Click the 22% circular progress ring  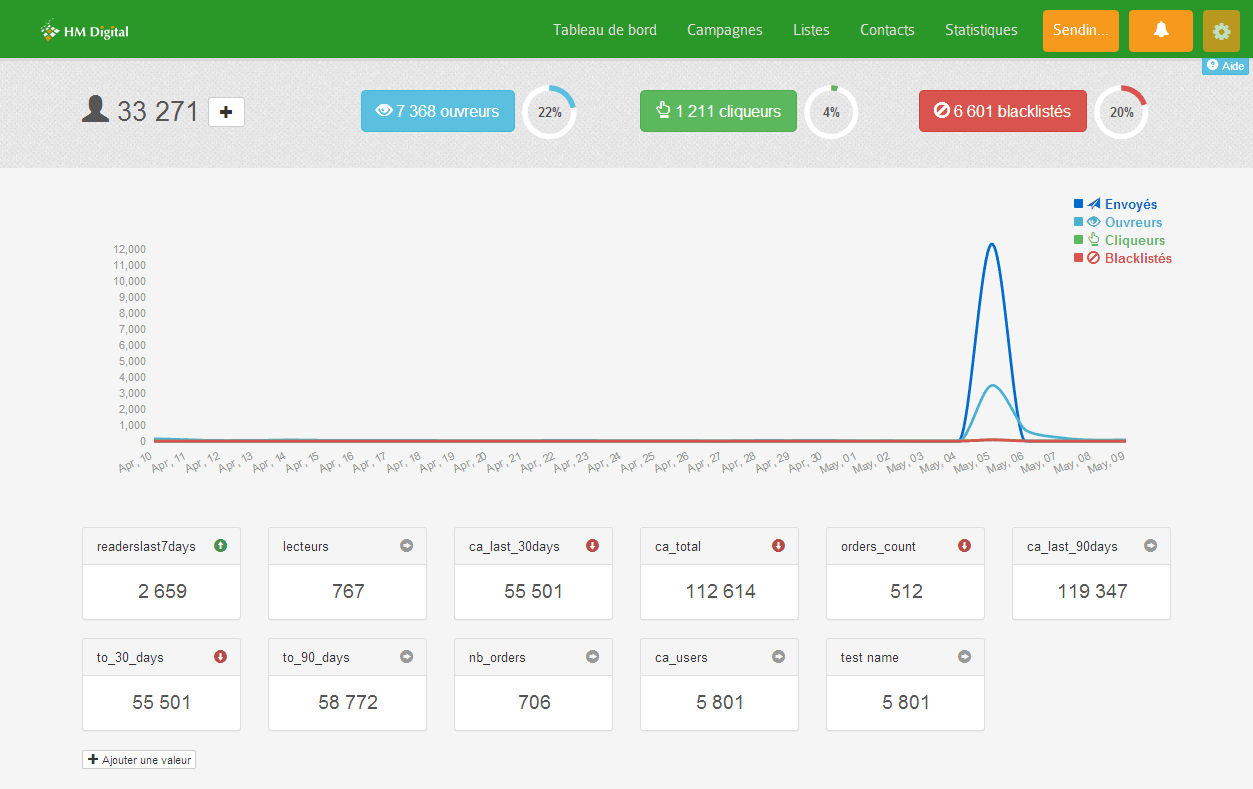[x=550, y=112]
